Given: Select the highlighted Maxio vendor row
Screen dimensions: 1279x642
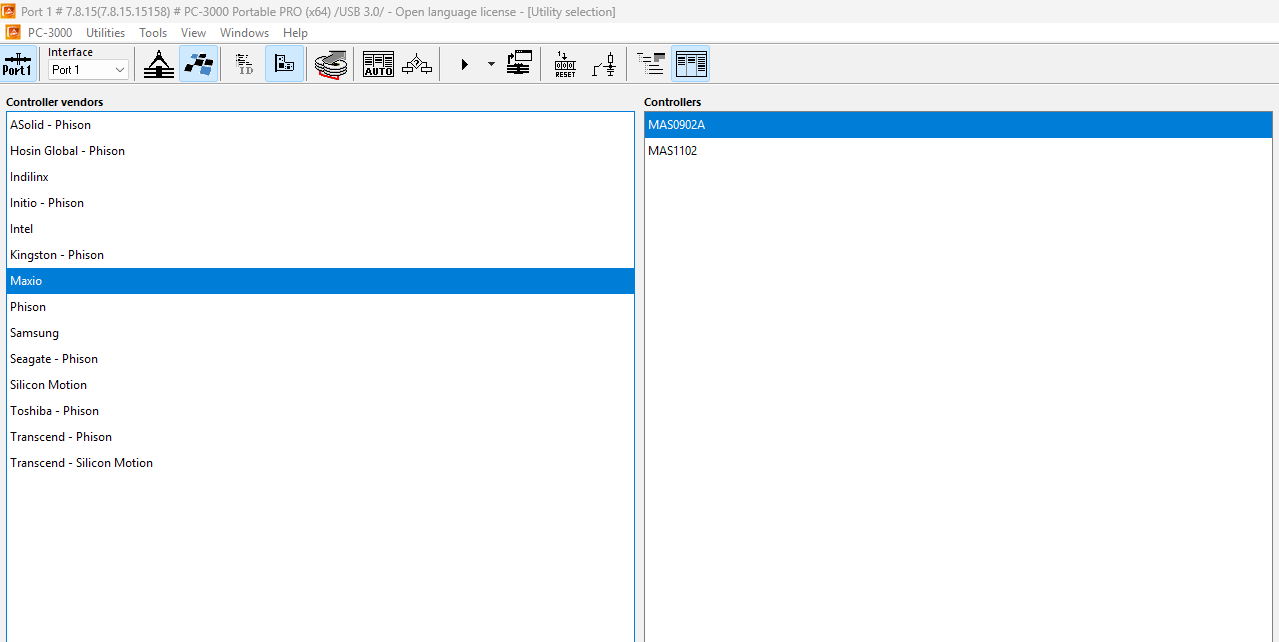Looking at the screenshot, I should pos(320,281).
